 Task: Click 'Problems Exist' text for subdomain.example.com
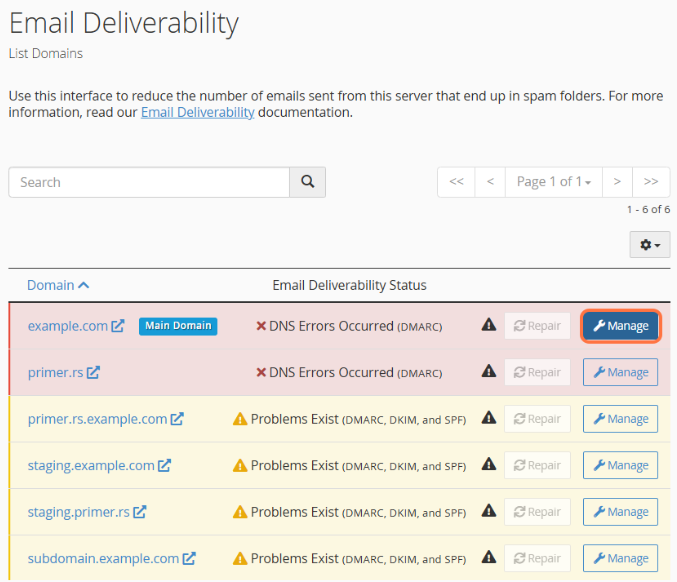294,558
